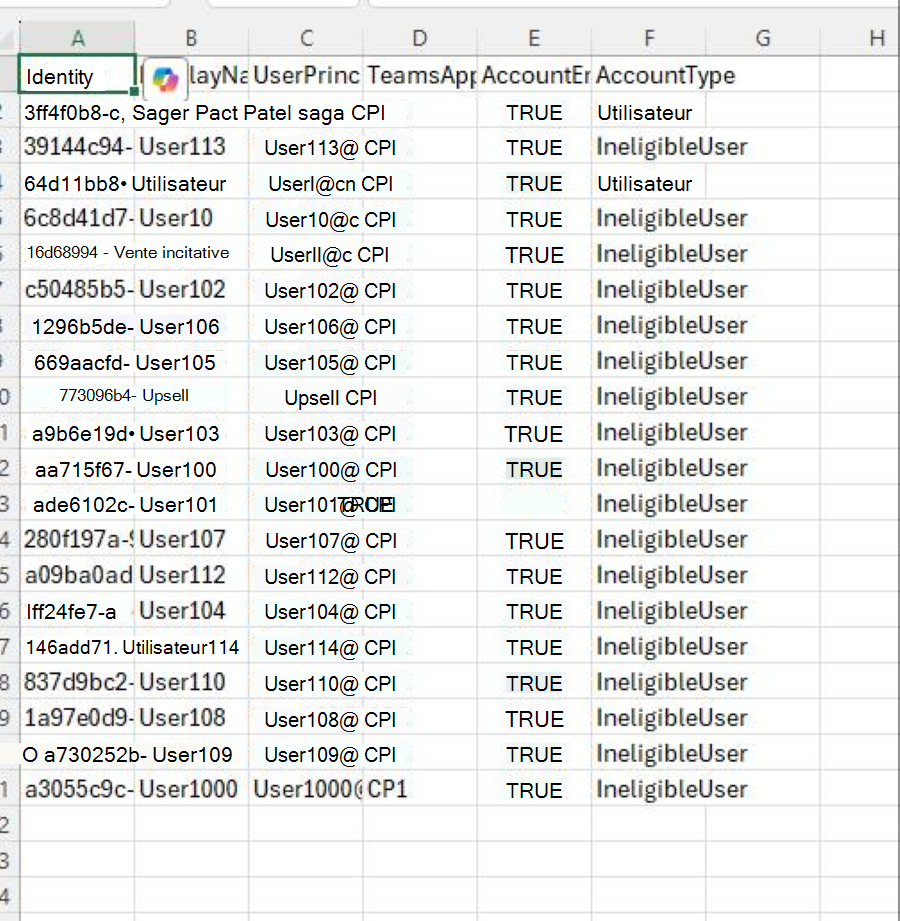
Task: Click the UserPrinc header cell
Action: 306,75
